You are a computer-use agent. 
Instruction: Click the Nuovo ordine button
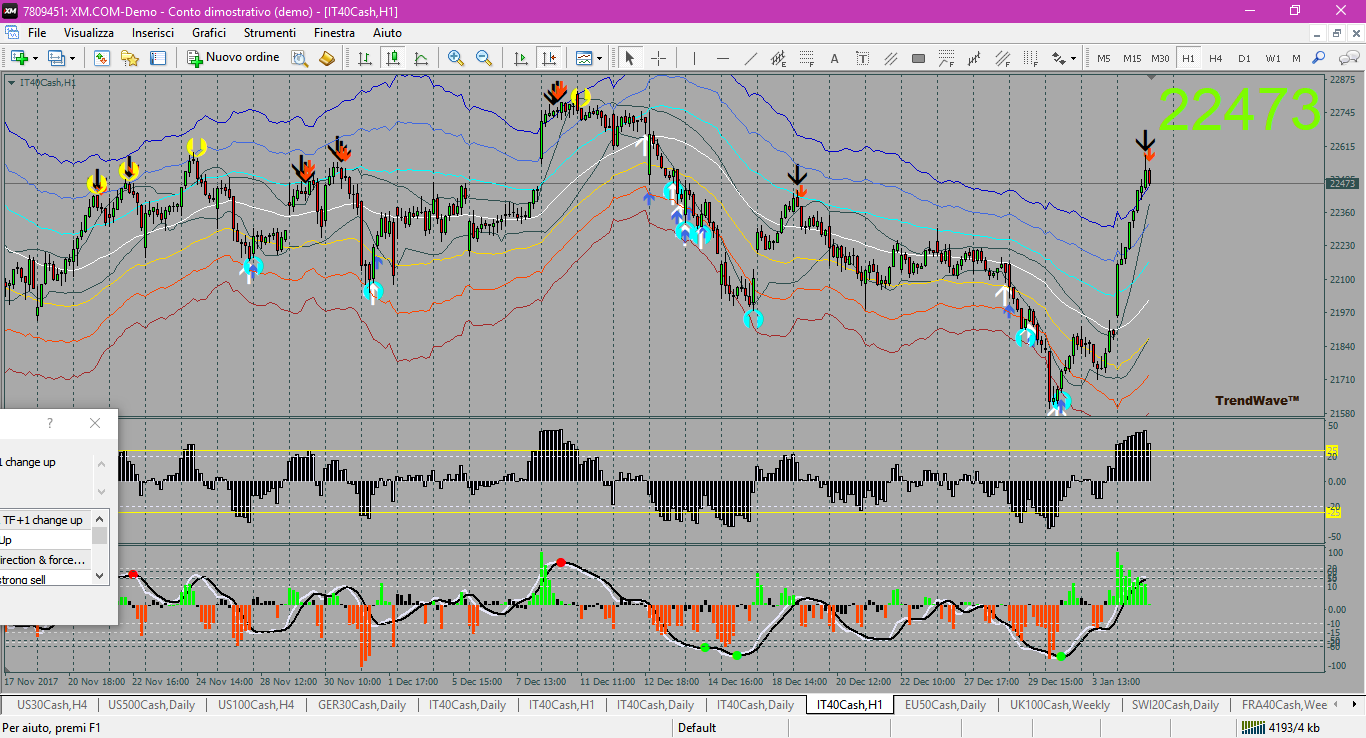(234, 58)
